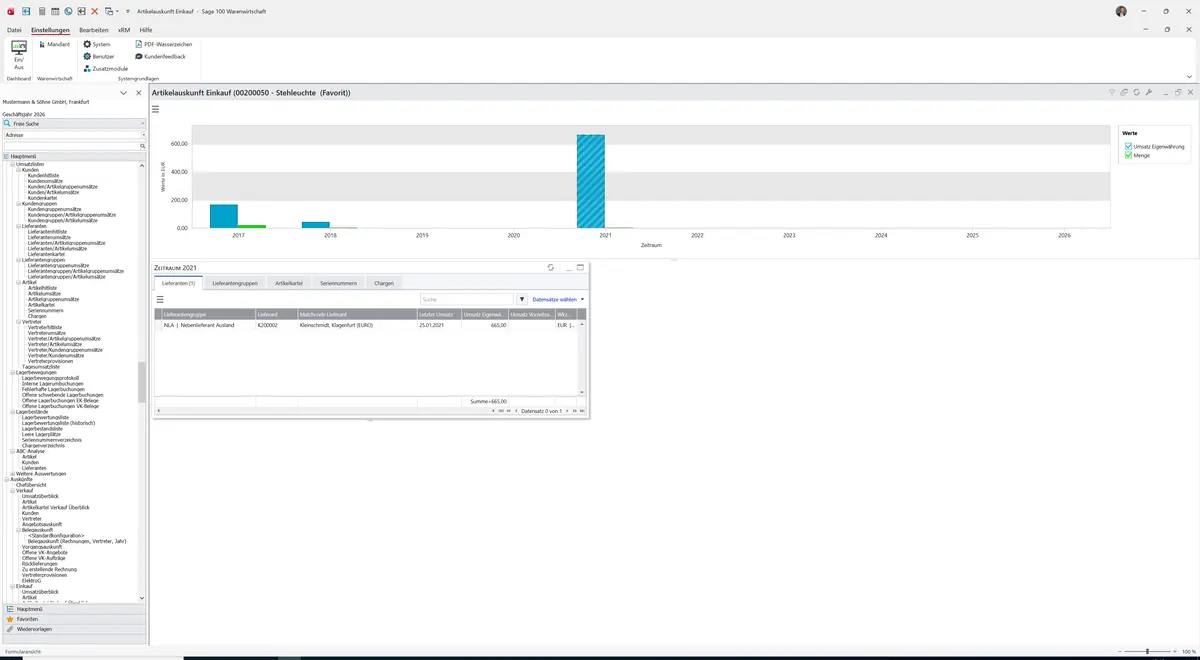Click the calculator icon in quick access toolbar

40,11
